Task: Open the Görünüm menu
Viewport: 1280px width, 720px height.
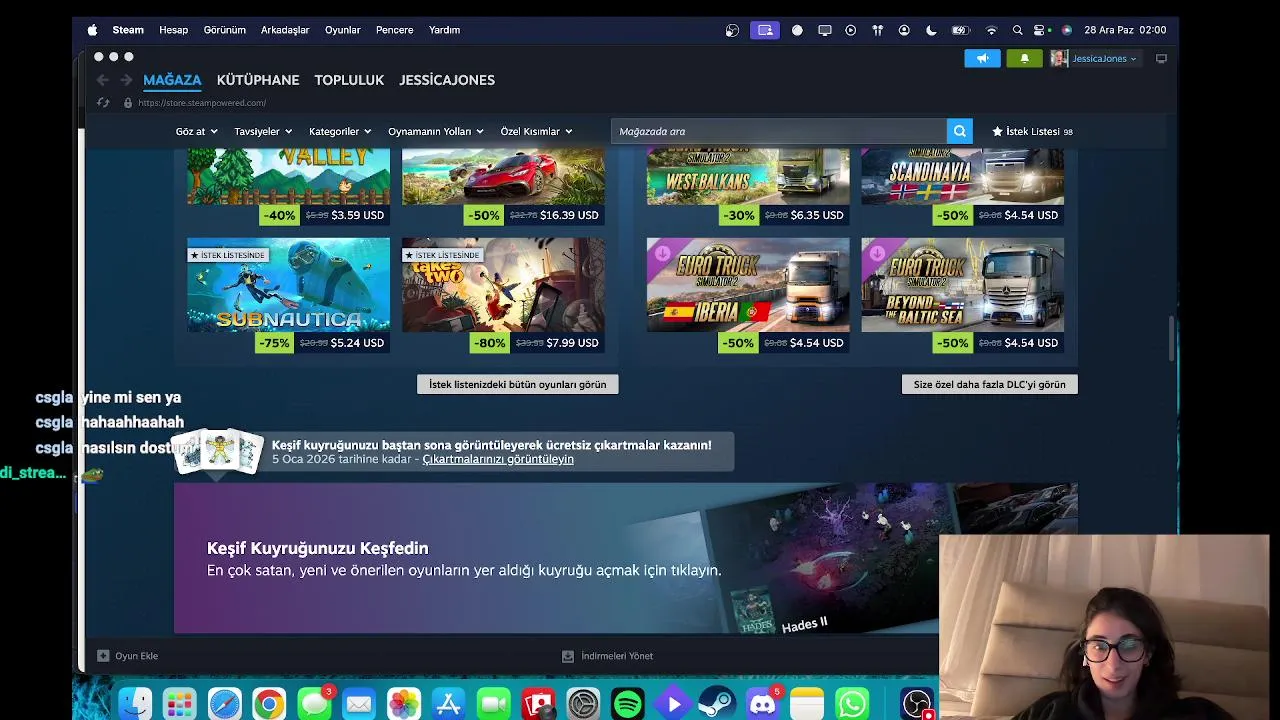Action: [225, 30]
